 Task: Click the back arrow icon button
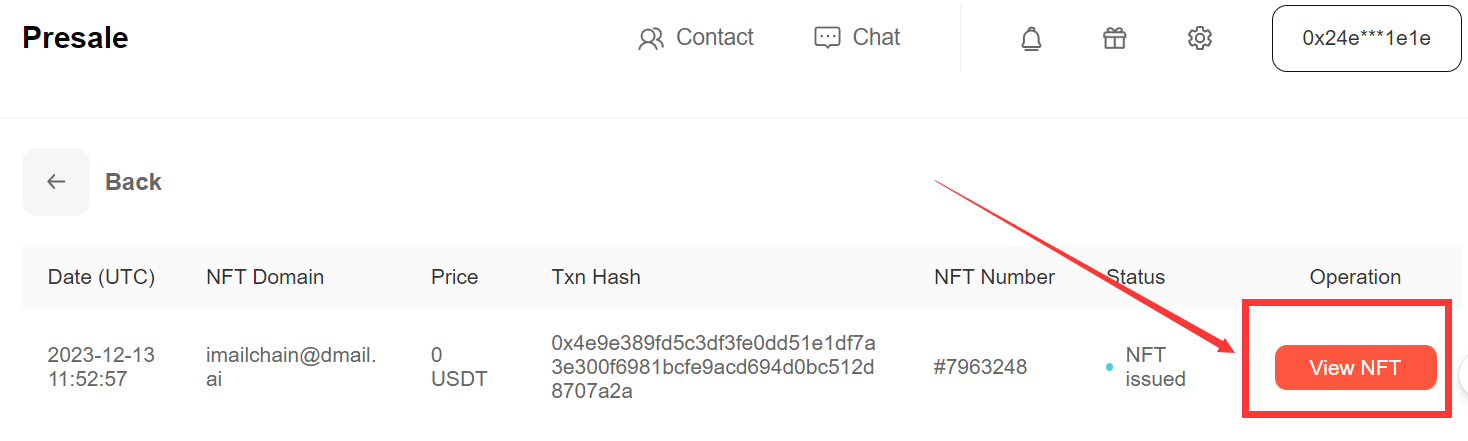click(56, 182)
